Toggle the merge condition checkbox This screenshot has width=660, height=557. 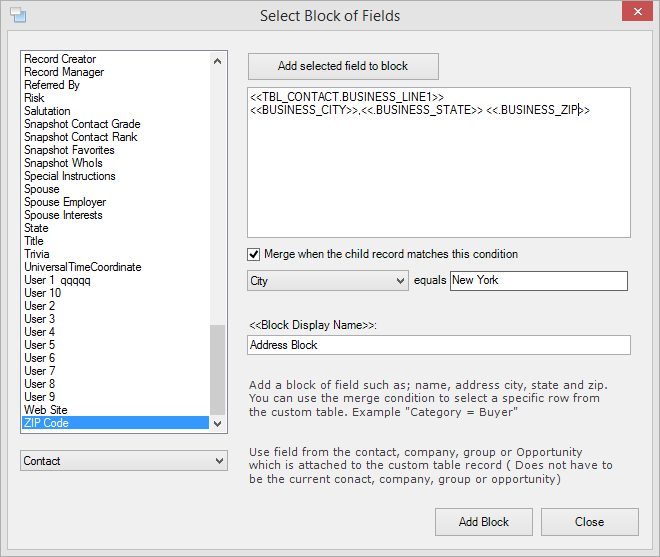(253, 254)
